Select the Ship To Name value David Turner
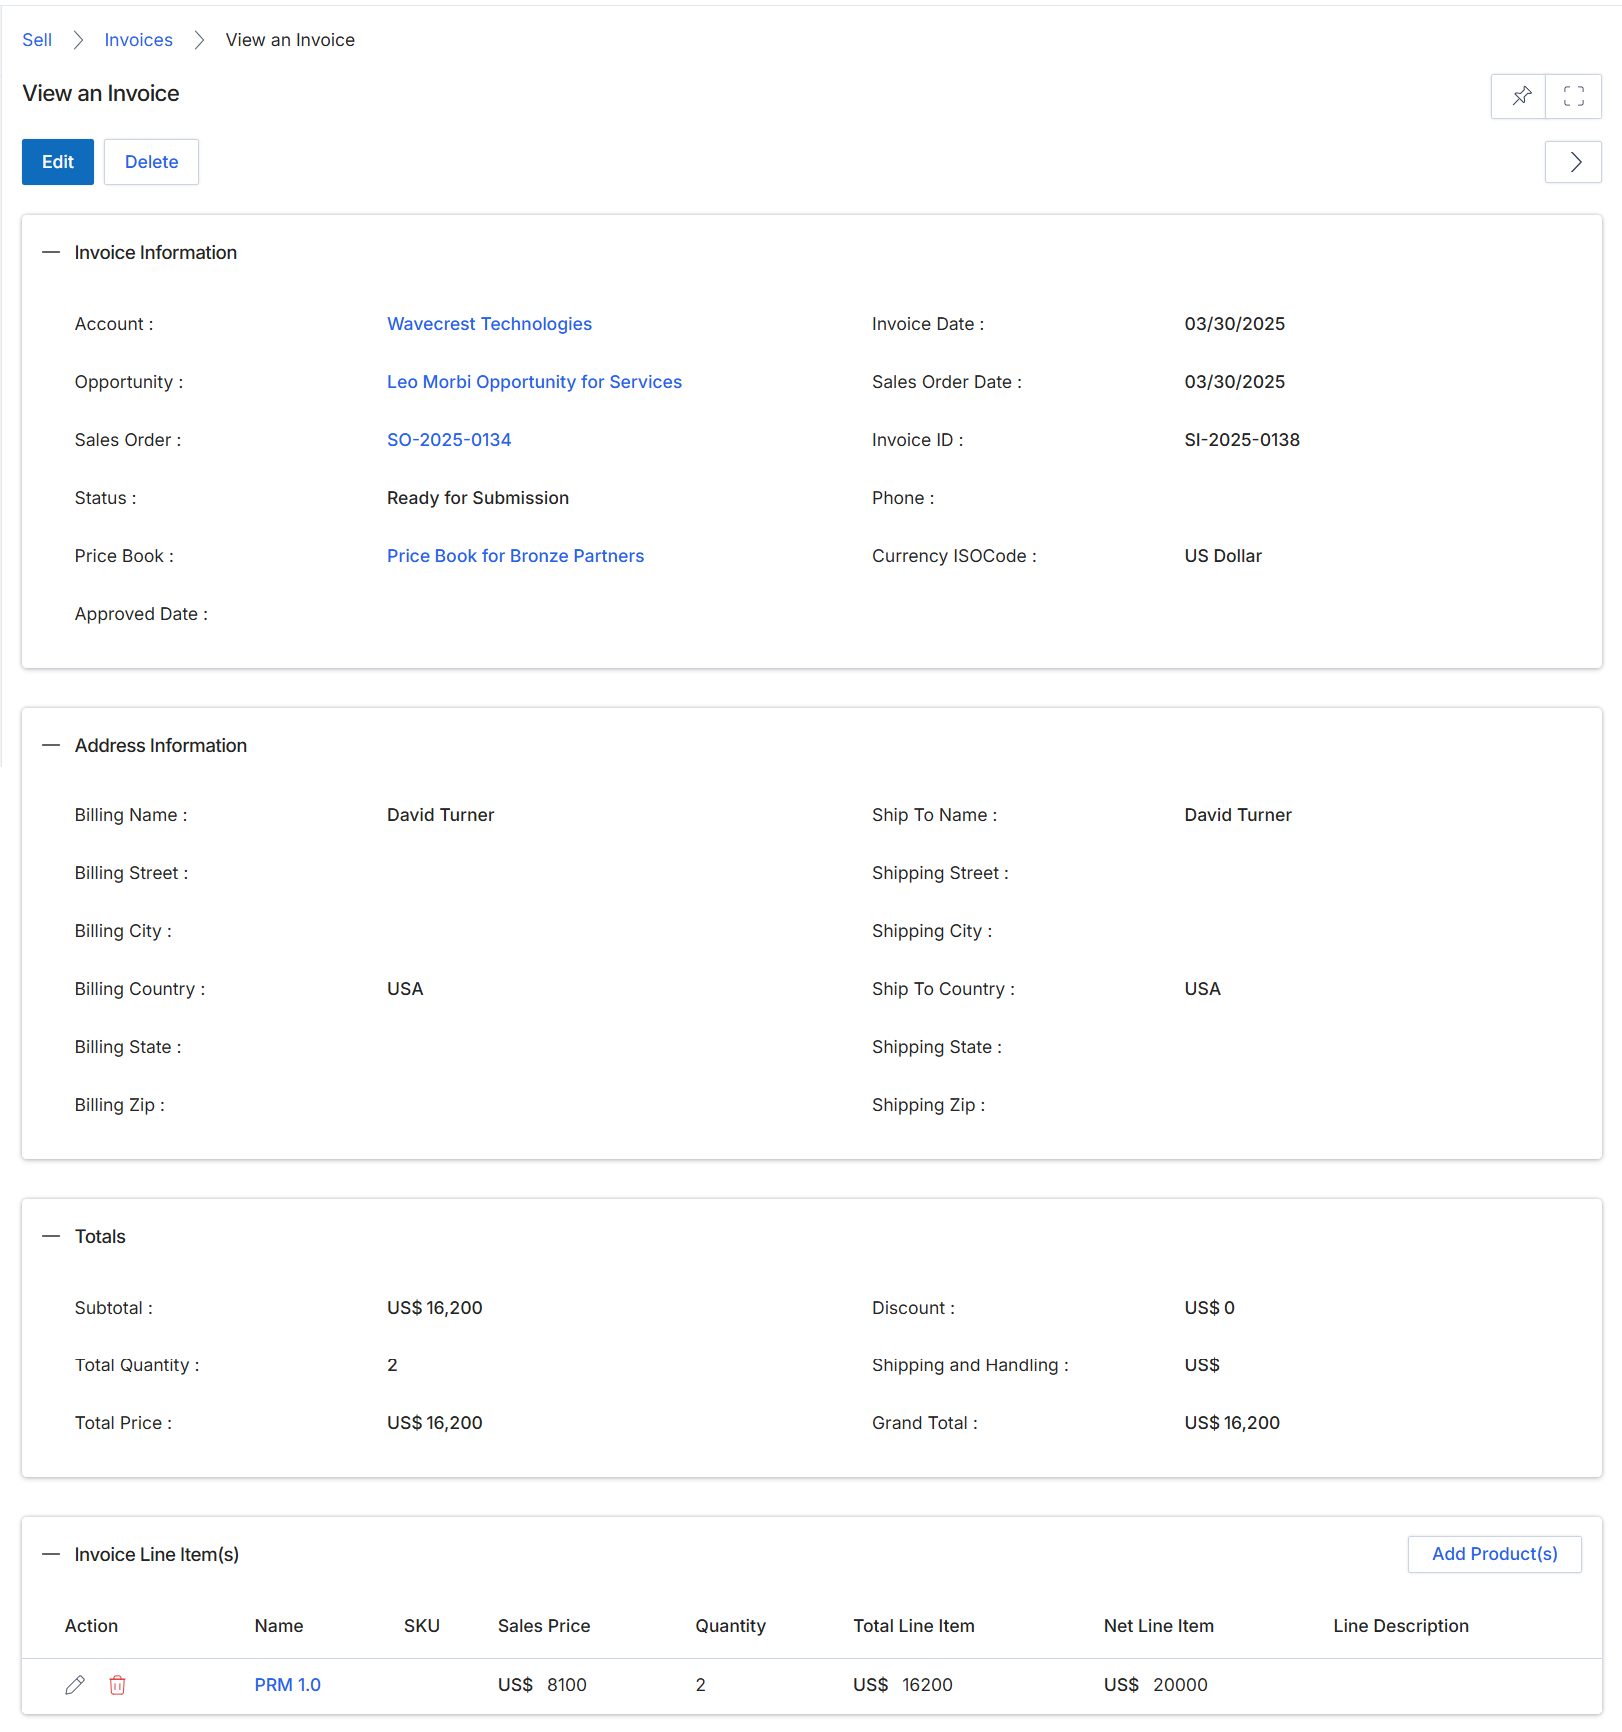This screenshot has width=1622, height=1732. point(1238,815)
